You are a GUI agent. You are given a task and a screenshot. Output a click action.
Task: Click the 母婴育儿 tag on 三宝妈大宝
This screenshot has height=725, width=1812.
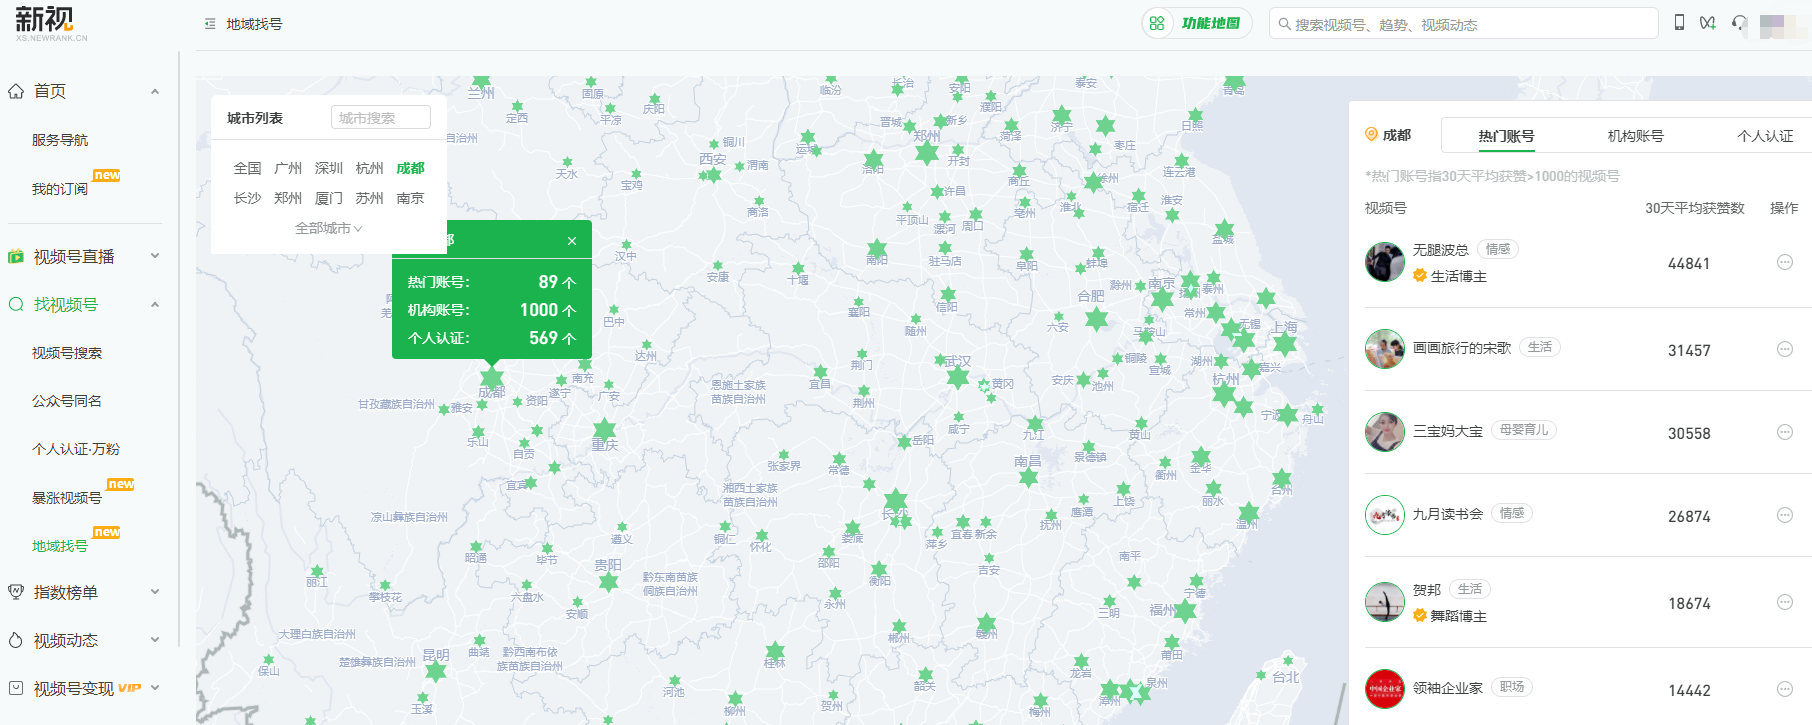coord(1524,430)
